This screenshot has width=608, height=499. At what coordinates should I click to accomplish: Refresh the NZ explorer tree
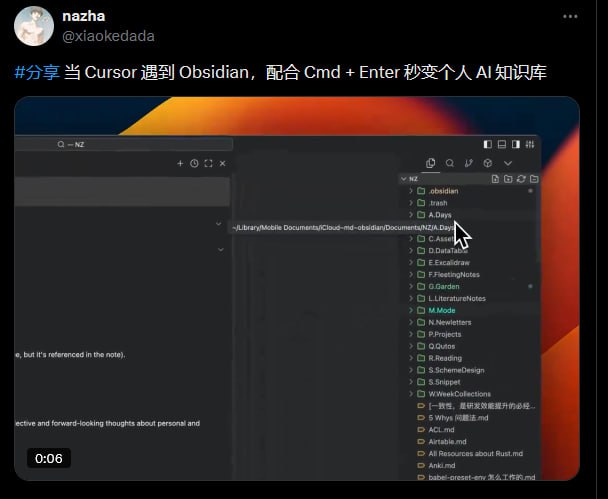(521, 179)
